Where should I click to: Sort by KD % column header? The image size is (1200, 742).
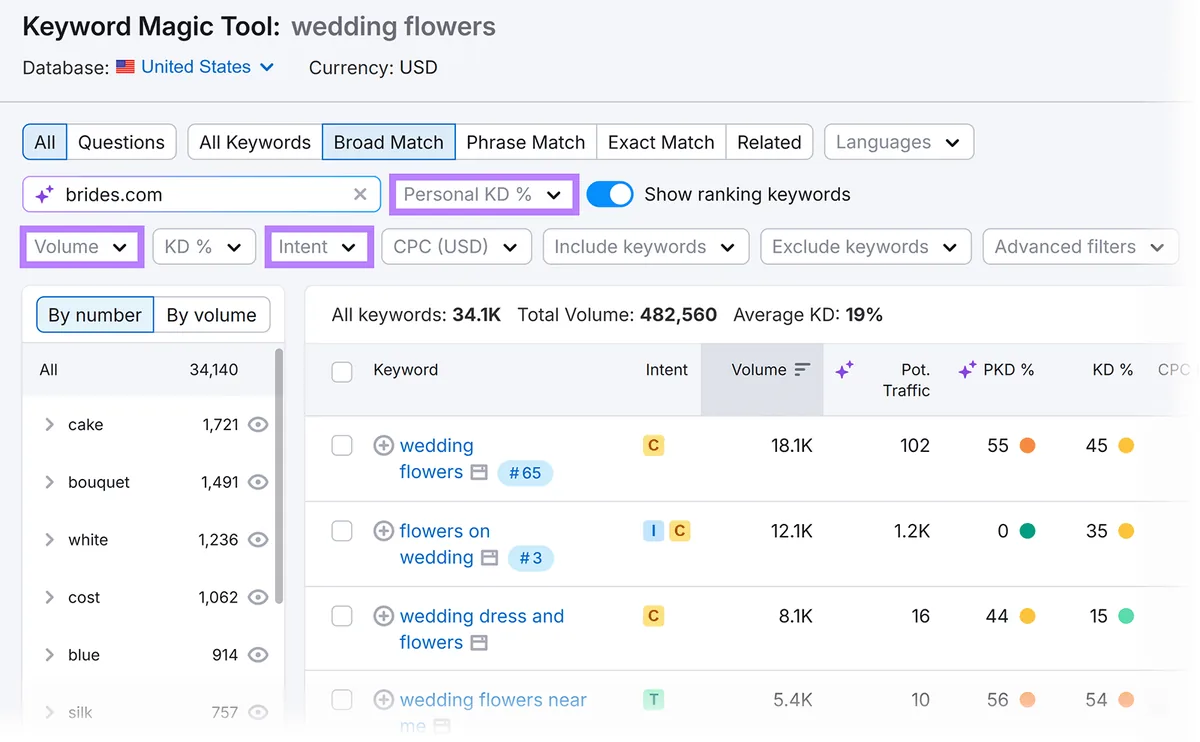tap(1112, 370)
